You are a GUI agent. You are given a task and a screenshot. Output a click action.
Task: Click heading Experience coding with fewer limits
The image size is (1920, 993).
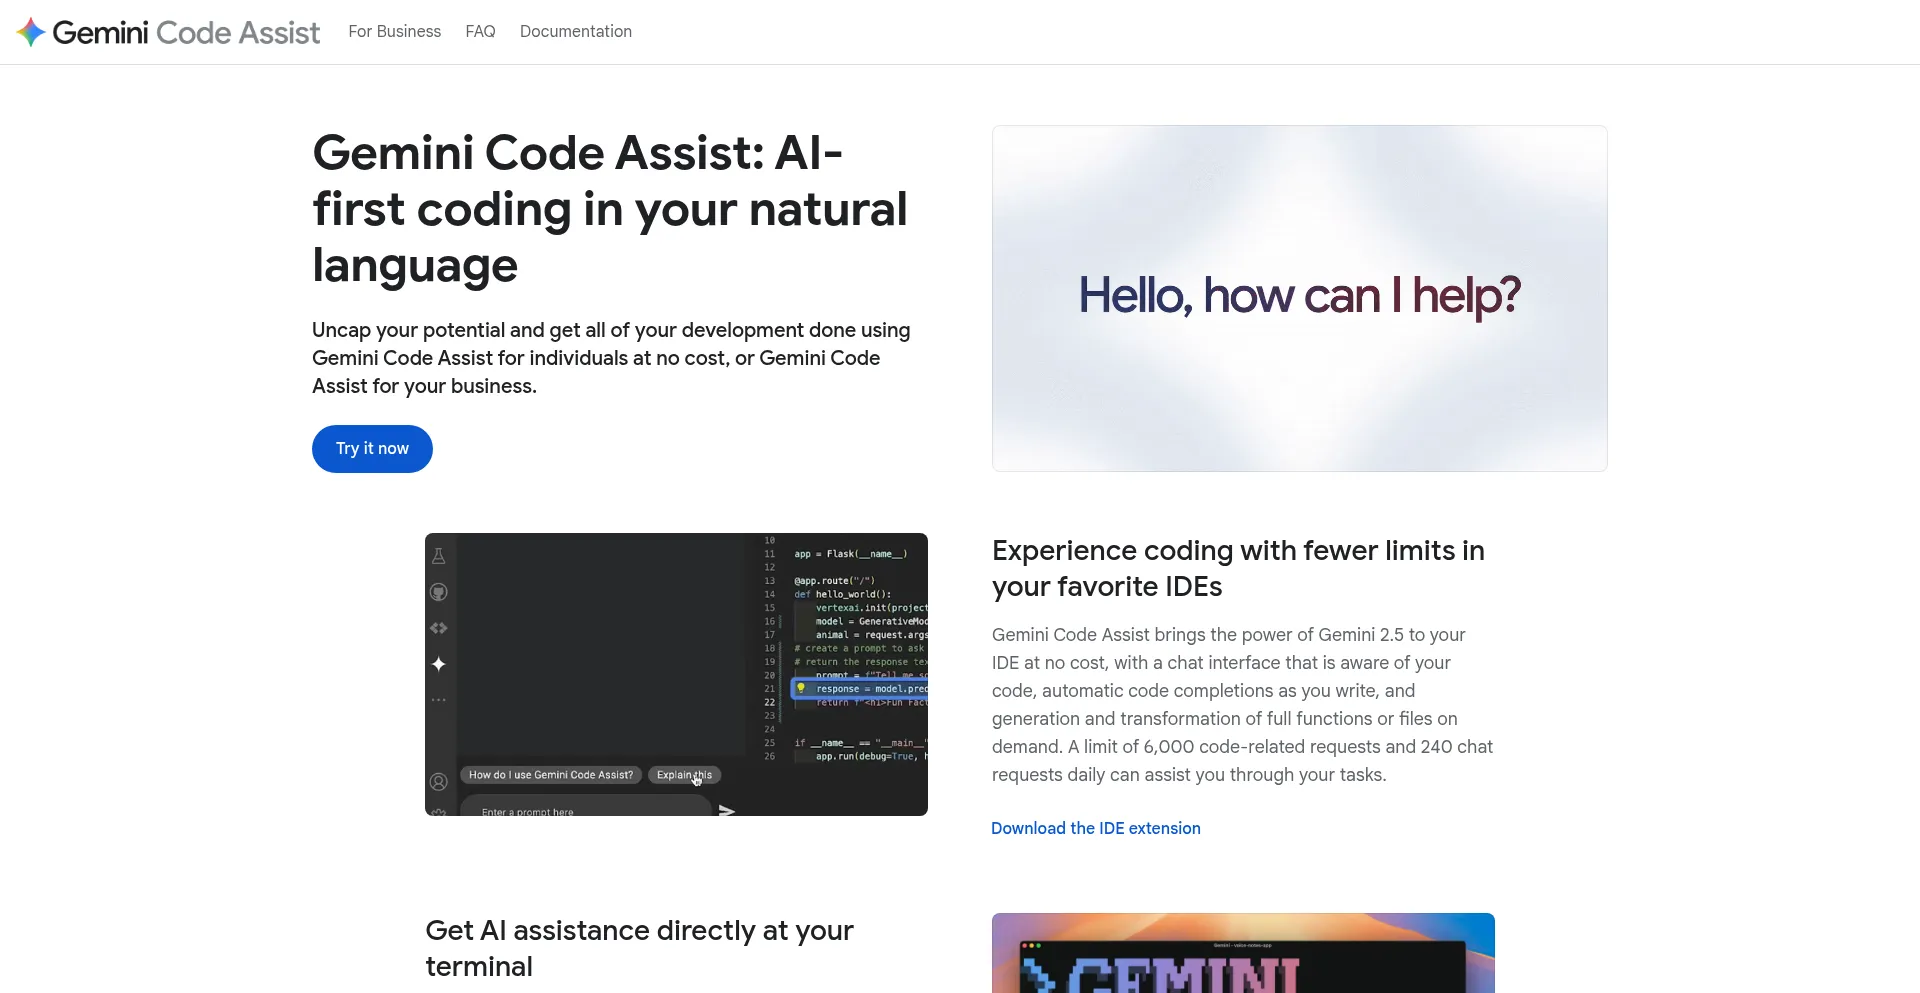pyautogui.click(x=1238, y=569)
